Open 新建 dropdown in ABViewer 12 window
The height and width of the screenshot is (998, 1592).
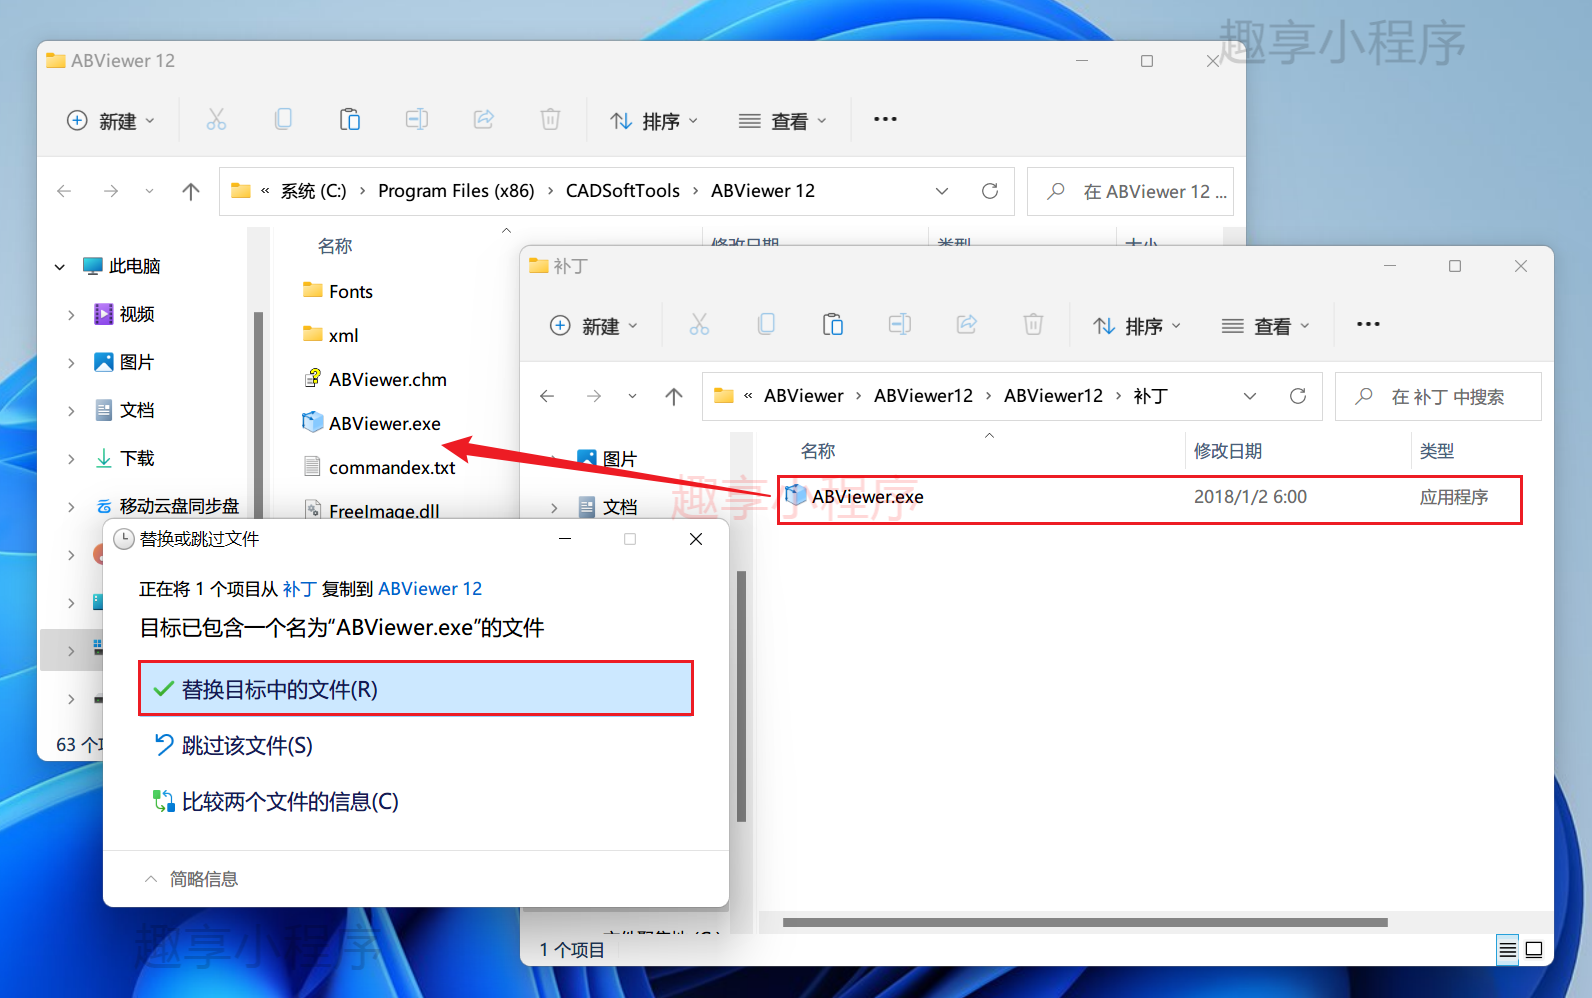(x=111, y=120)
